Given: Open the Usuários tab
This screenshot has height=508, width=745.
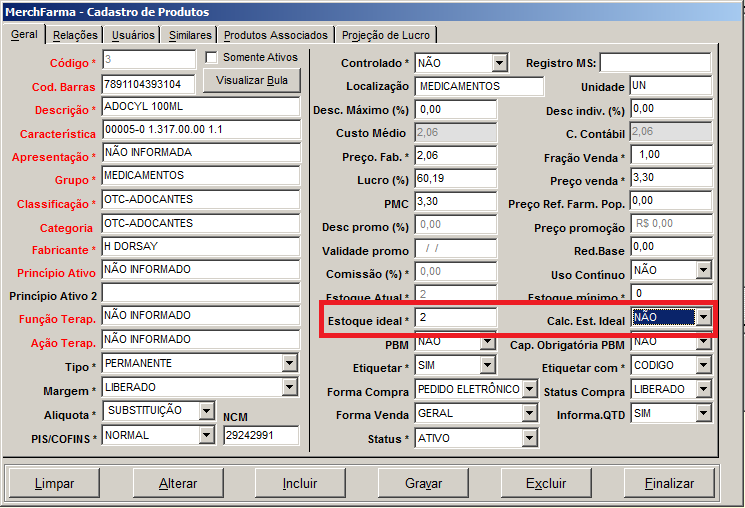Looking at the screenshot, I should [x=133, y=35].
